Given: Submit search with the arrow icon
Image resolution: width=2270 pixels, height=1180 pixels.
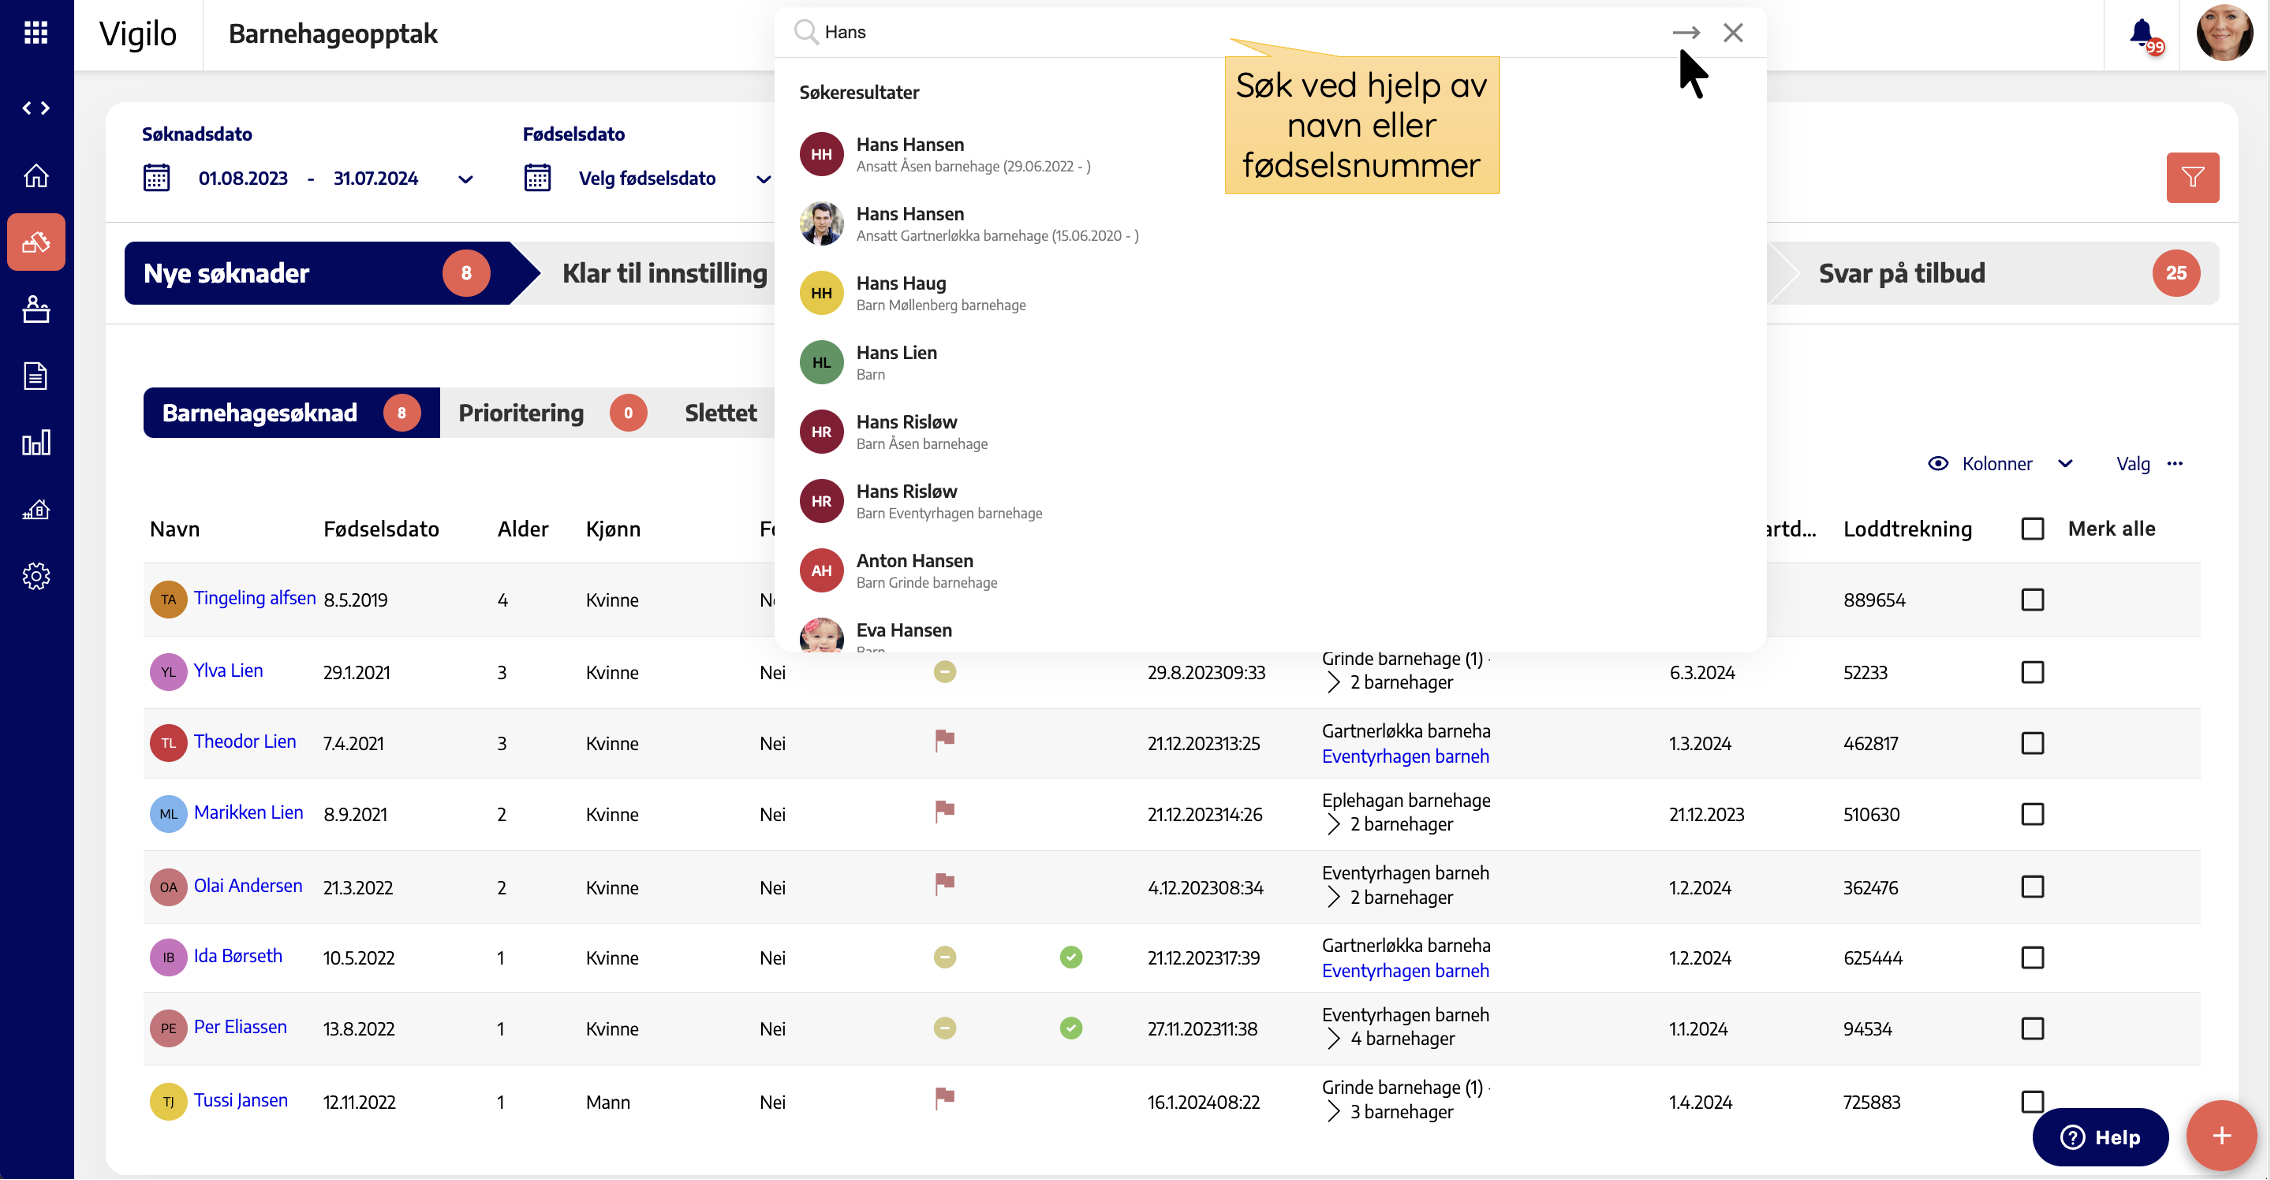Looking at the screenshot, I should tap(1686, 32).
